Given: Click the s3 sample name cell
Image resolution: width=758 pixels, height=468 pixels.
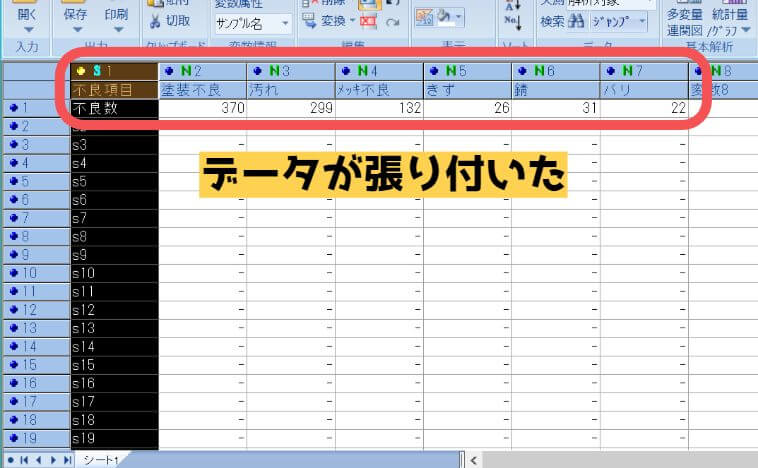Looking at the screenshot, I should click(x=114, y=145).
